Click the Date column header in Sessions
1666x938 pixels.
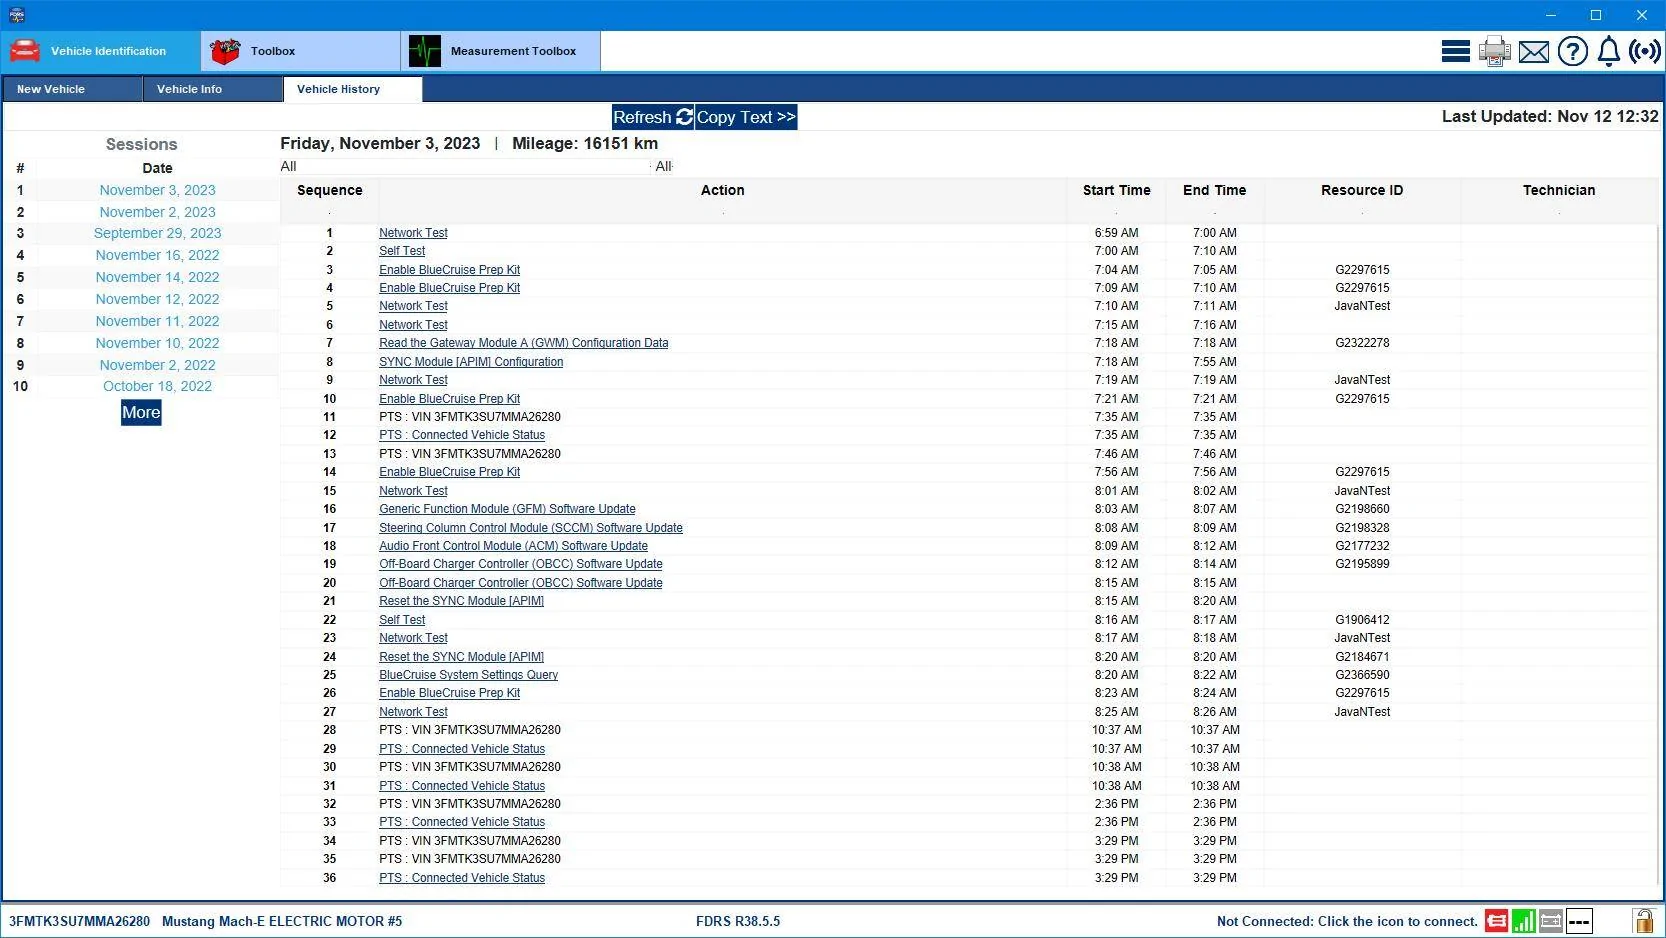[157, 168]
